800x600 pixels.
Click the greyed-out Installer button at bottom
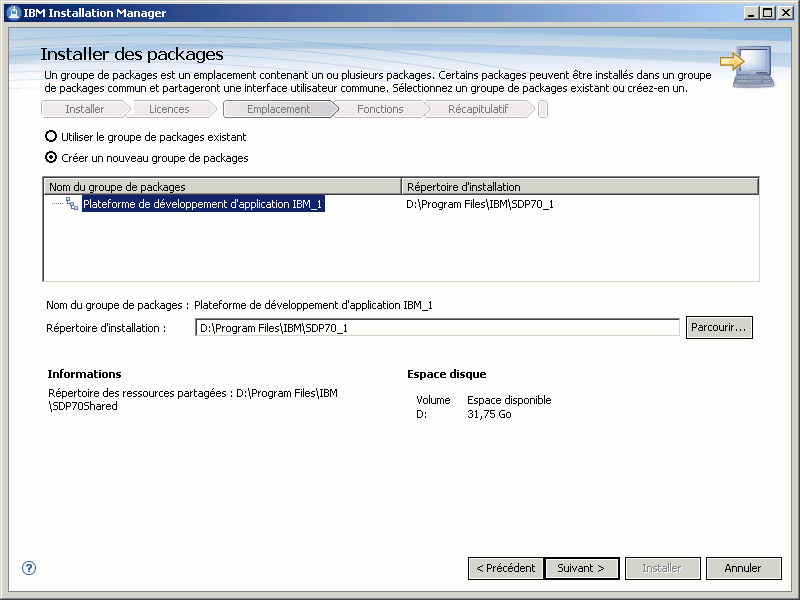(x=662, y=568)
